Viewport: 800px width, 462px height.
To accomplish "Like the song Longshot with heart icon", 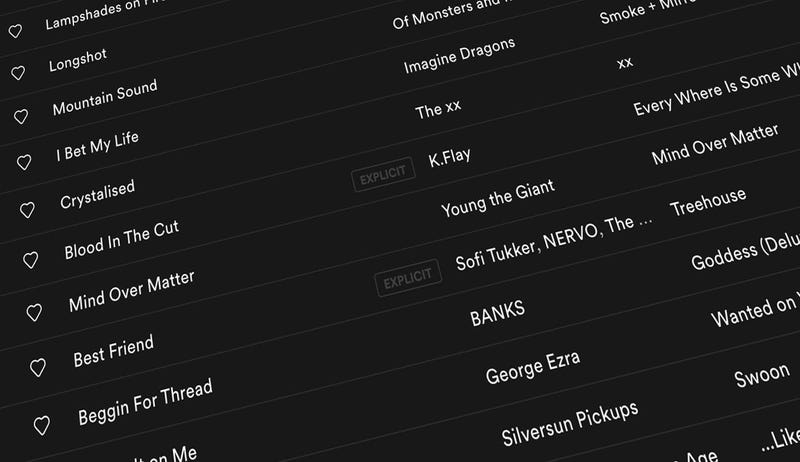I will pyautogui.click(x=18, y=73).
